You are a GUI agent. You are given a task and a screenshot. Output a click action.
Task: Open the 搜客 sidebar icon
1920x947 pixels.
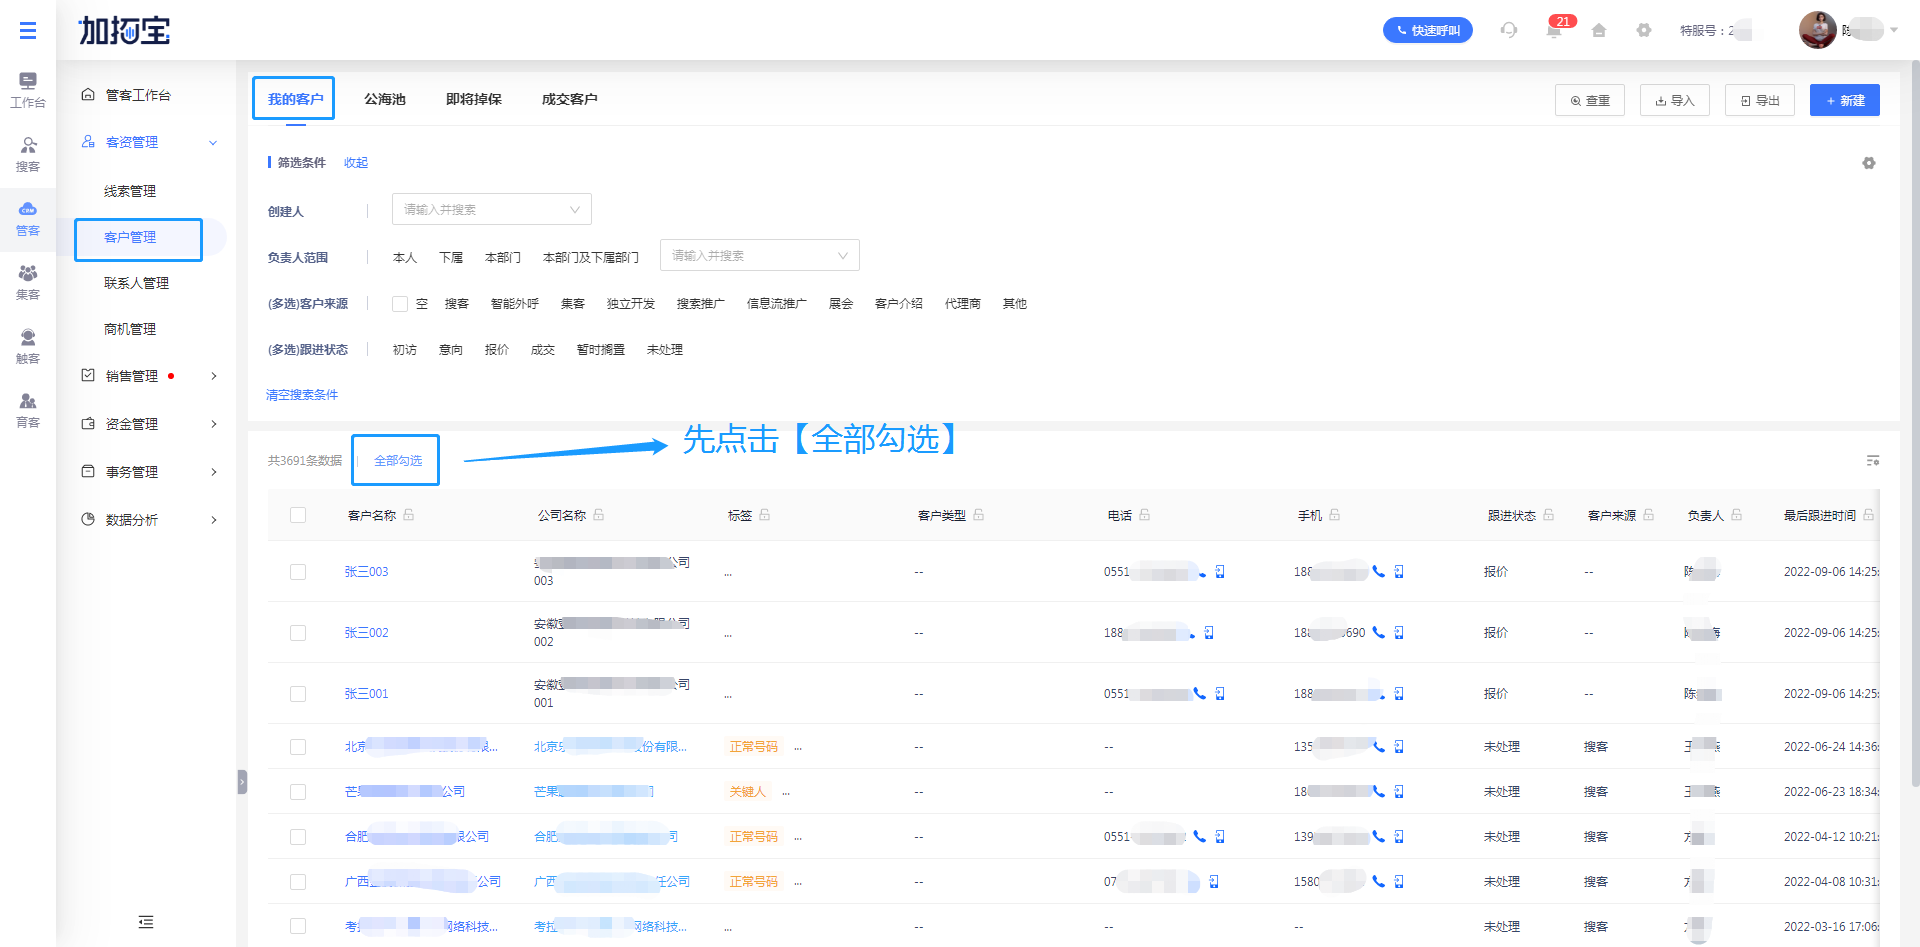[28, 154]
